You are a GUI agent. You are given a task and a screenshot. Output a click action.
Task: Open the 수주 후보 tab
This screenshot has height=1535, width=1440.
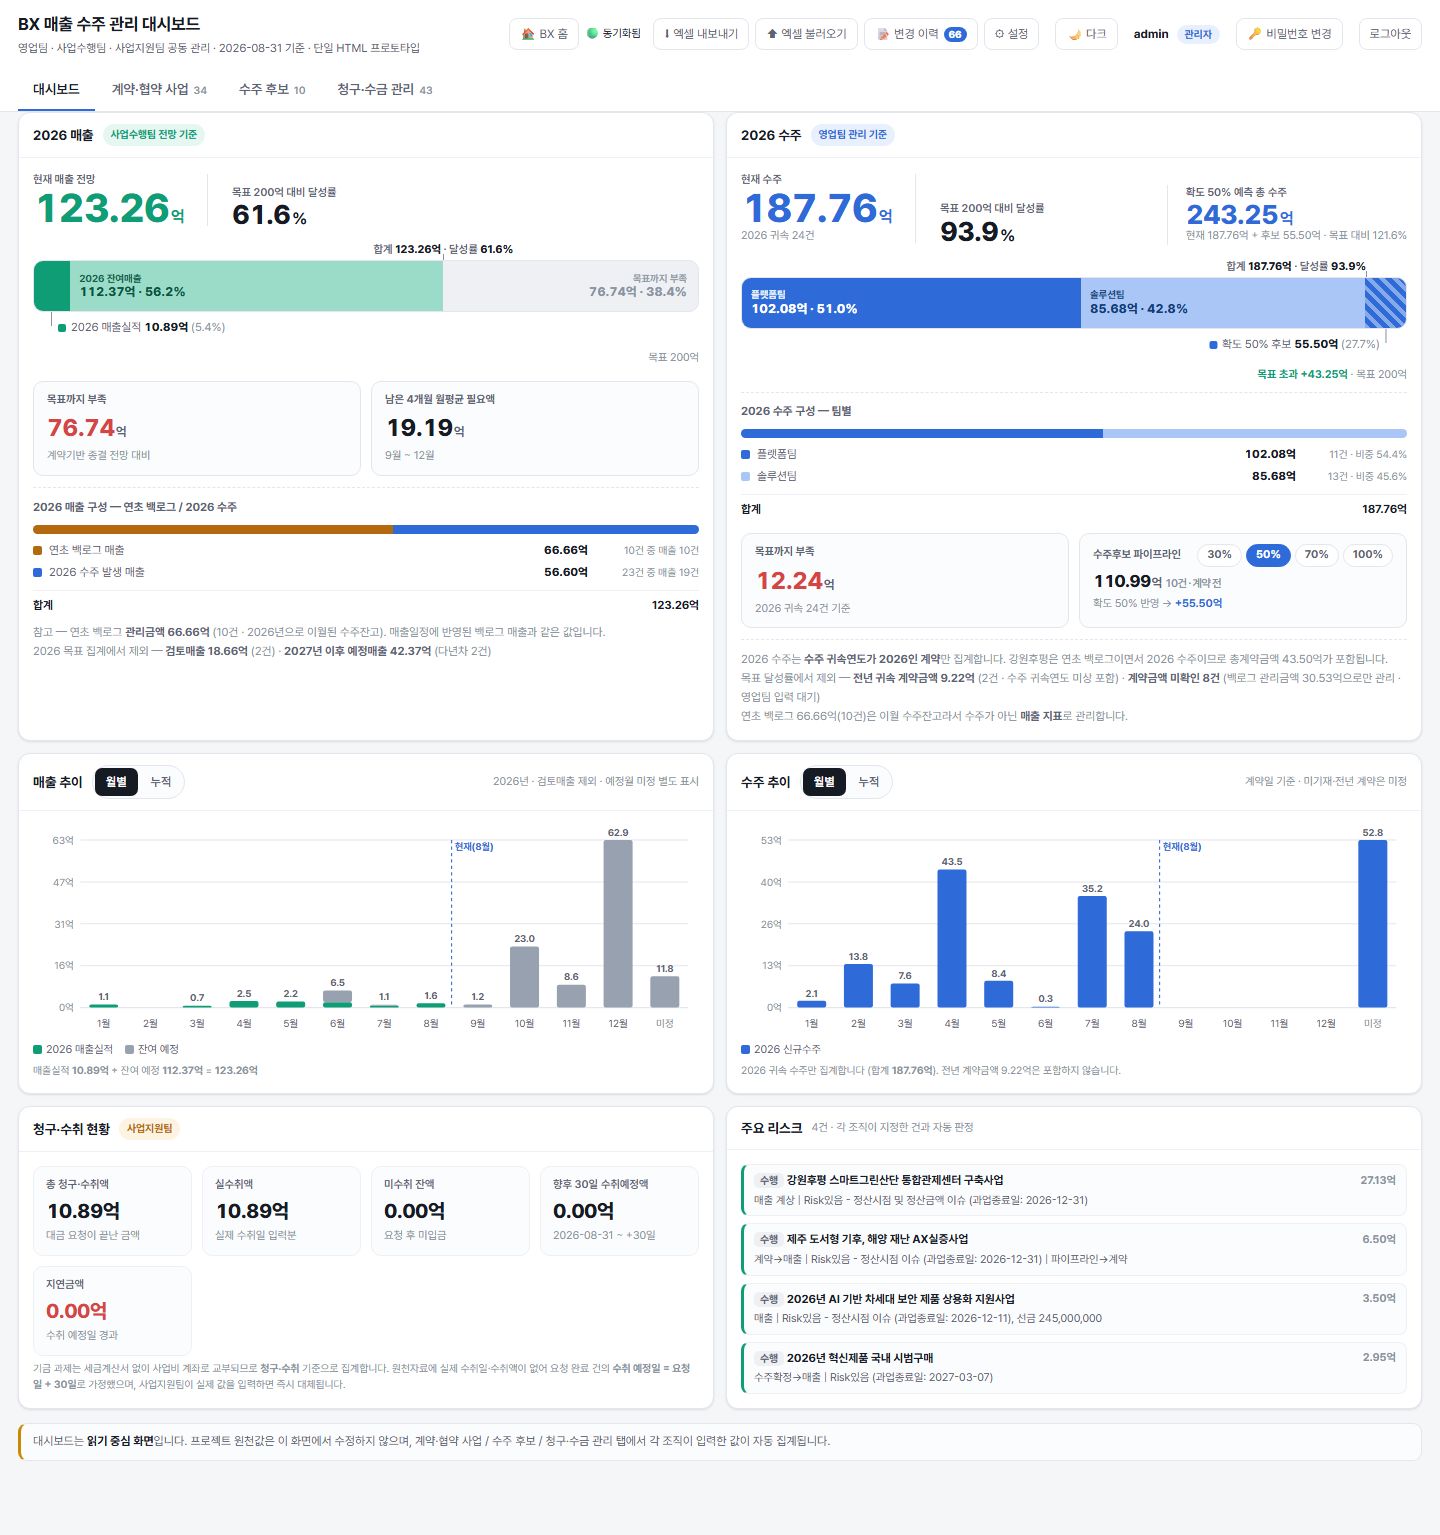tap(272, 90)
